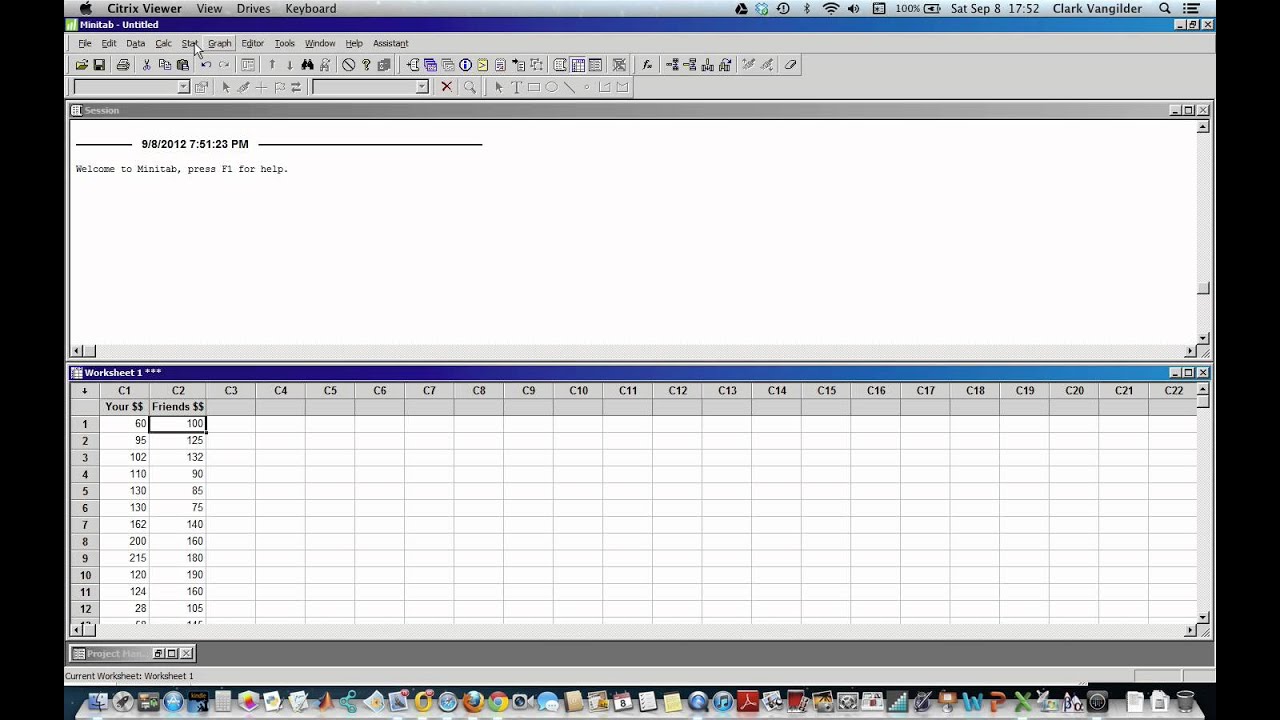Select cell containing 'Friends $$'

click(178, 407)
